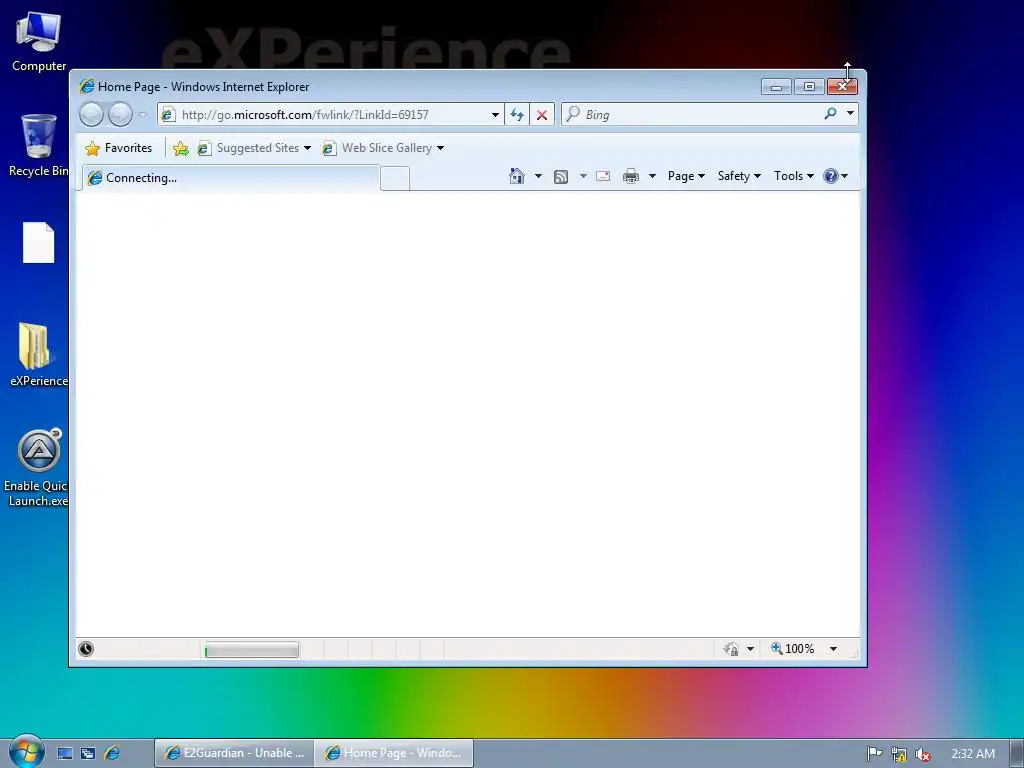Click the 100% zoom level button
The height and width of the screenshot is (768, 1024).
pyautogui.click(x=793, y=649)
